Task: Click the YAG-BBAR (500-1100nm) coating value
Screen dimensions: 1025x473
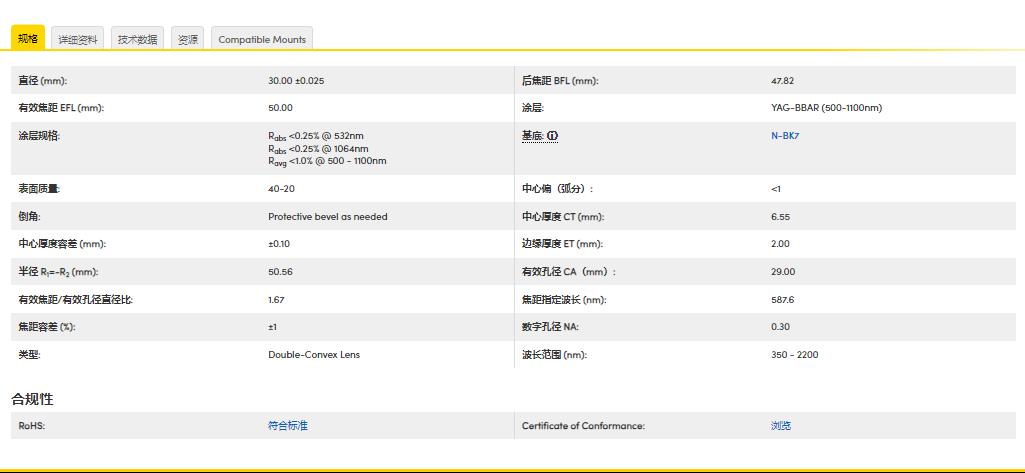Action: coord(826,108)
